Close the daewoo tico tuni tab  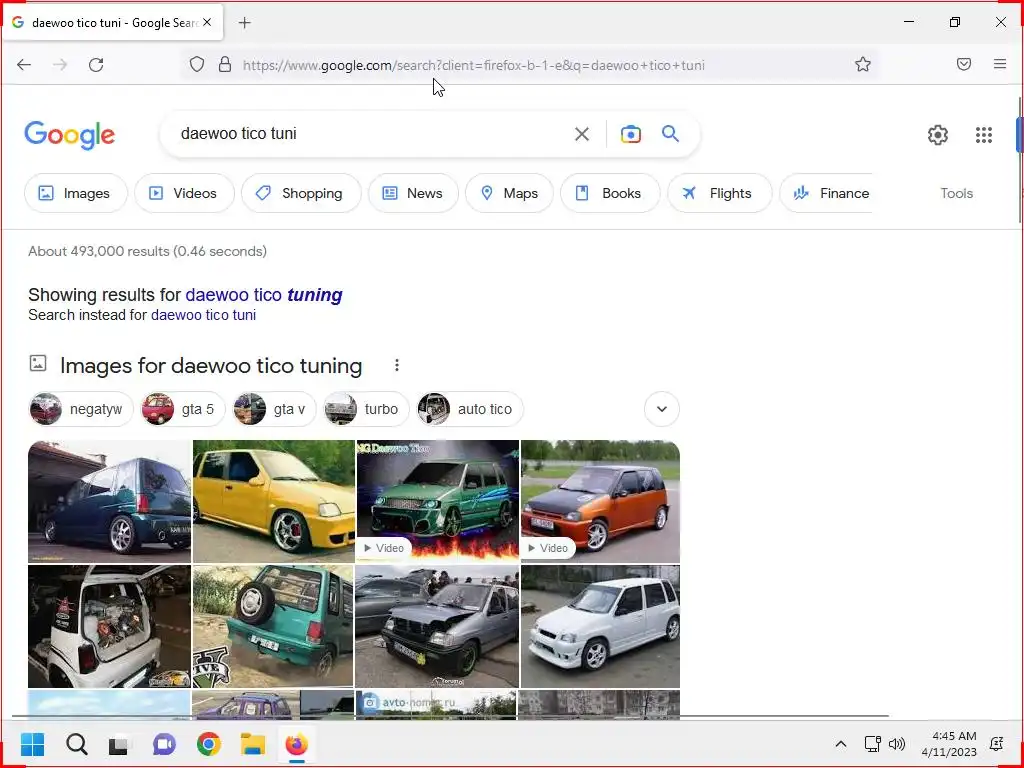point(207,22)
